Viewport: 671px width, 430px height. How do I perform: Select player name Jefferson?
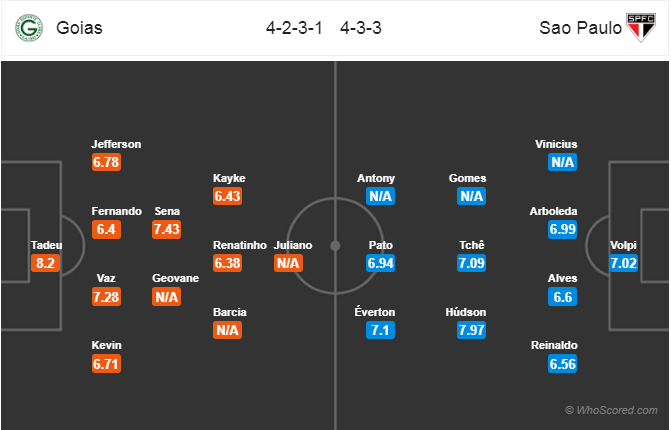click(x=116, y=144)
